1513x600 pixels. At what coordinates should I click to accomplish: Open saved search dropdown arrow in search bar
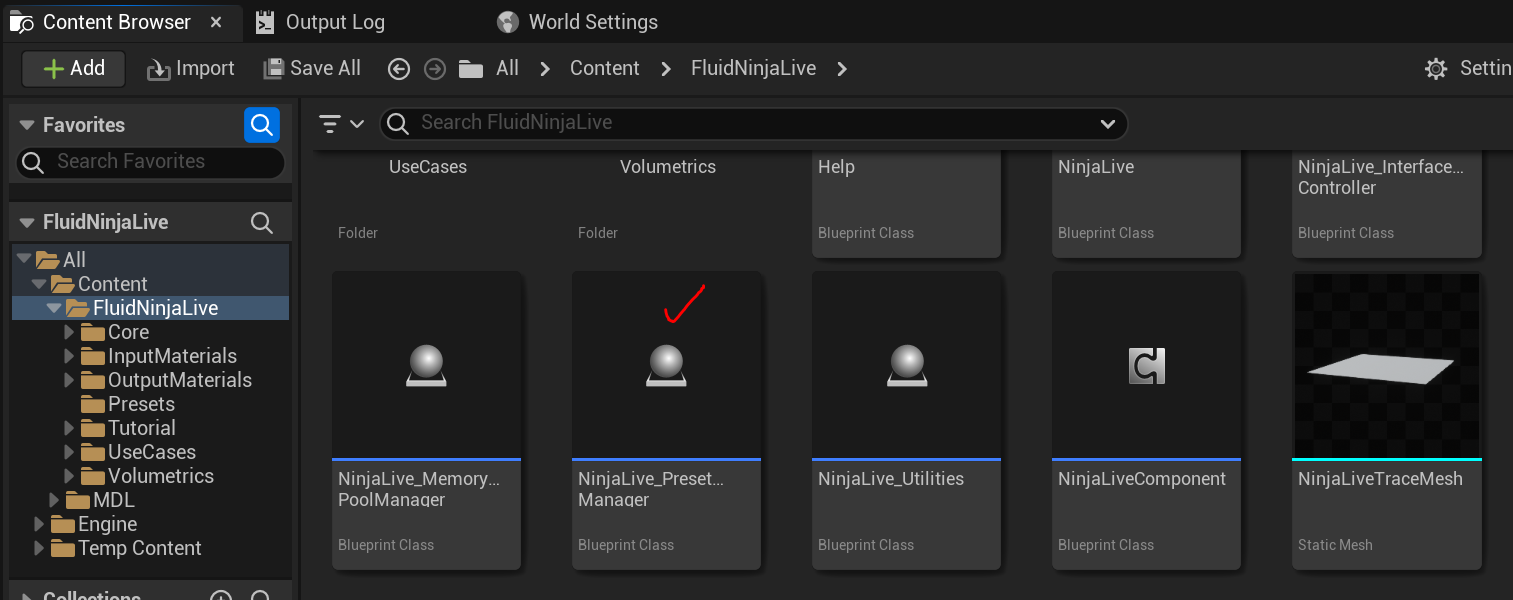pyautogui.click(x=1107, y=124)
